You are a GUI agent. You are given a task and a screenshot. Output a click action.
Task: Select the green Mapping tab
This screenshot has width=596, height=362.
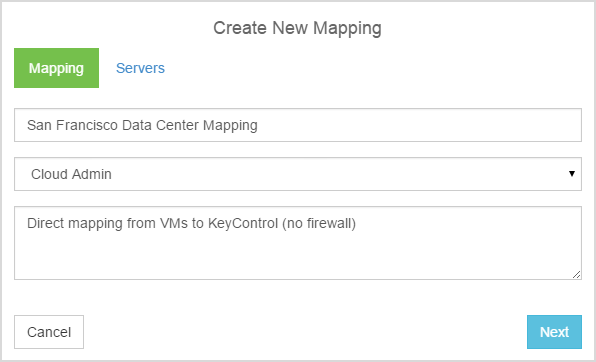tap(56, 68)
